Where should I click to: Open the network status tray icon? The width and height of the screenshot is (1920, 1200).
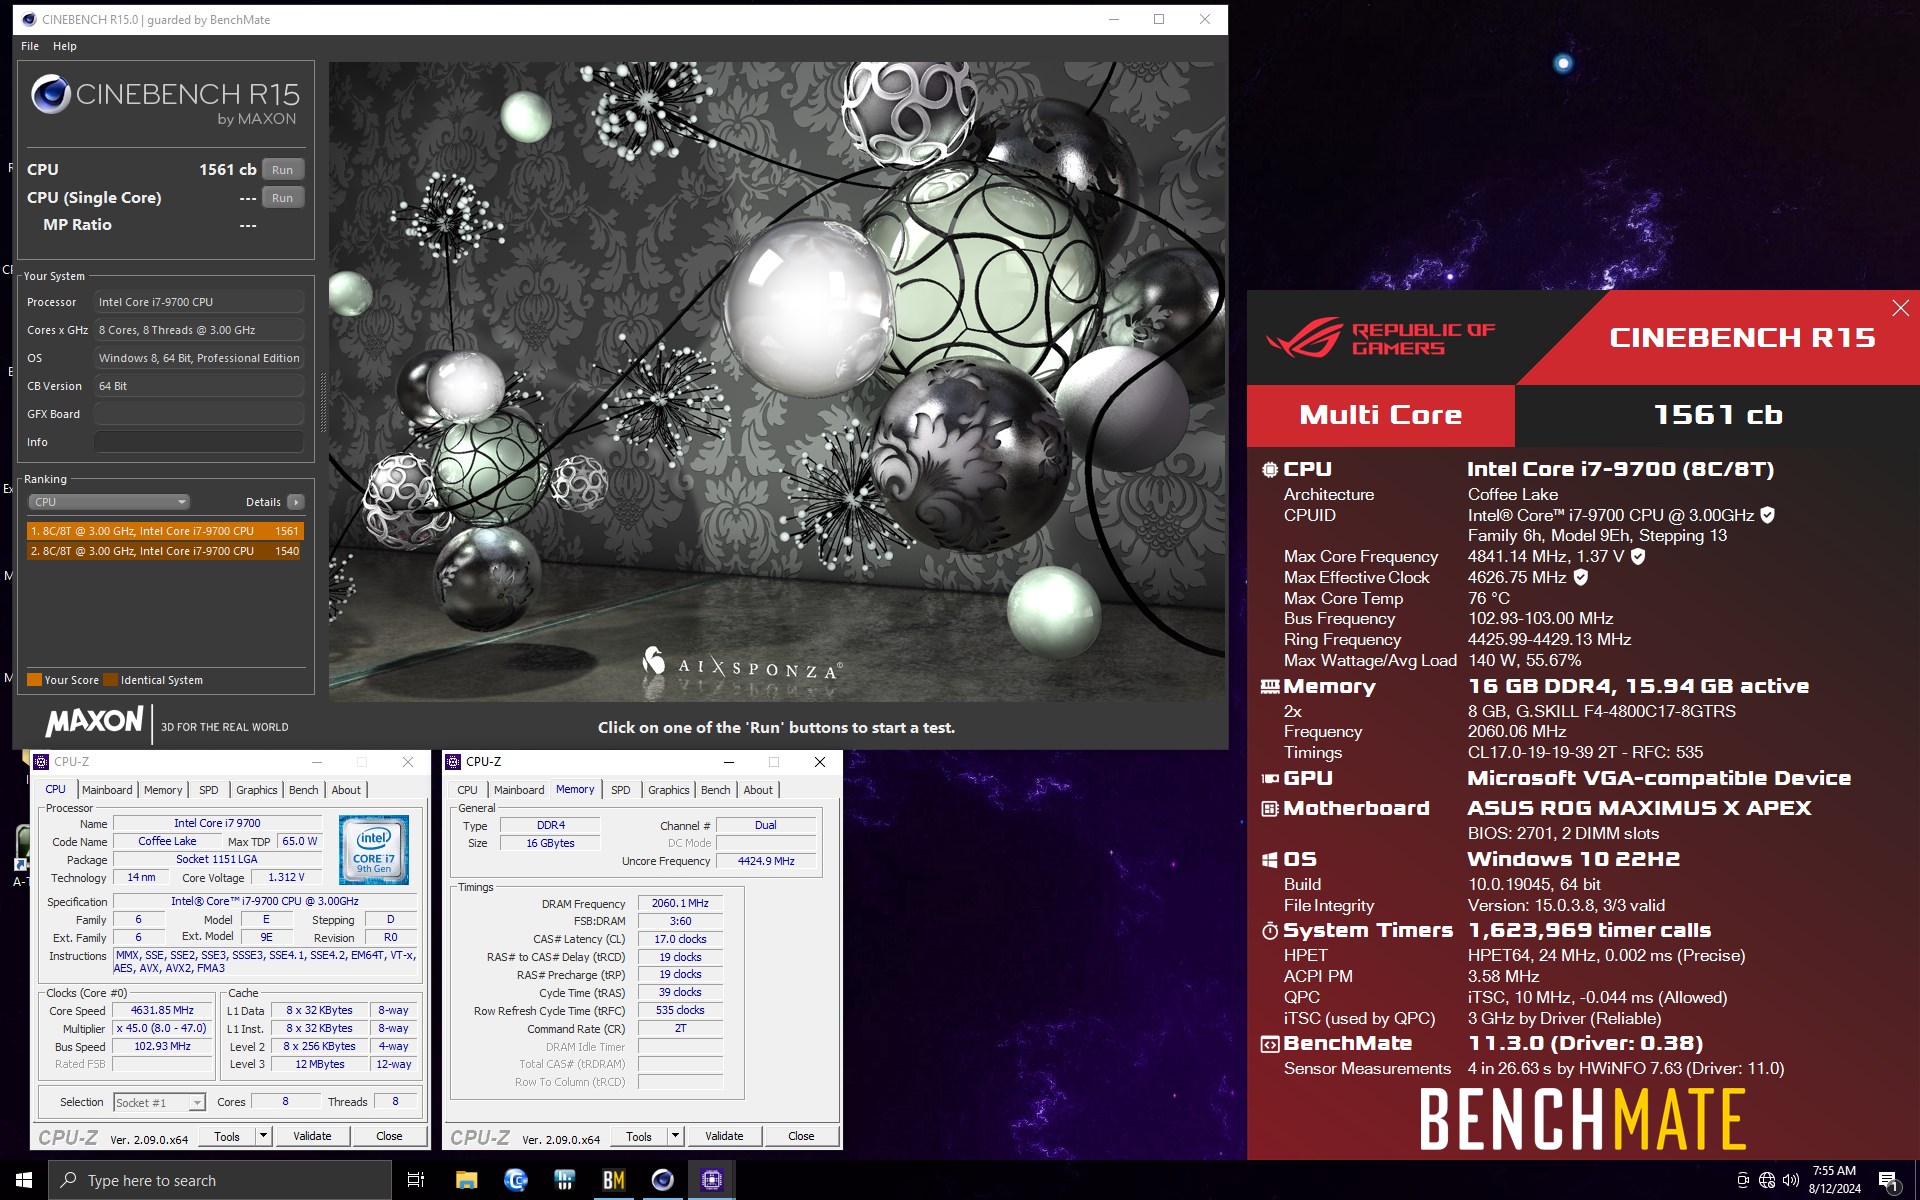coord(1767,1180)
